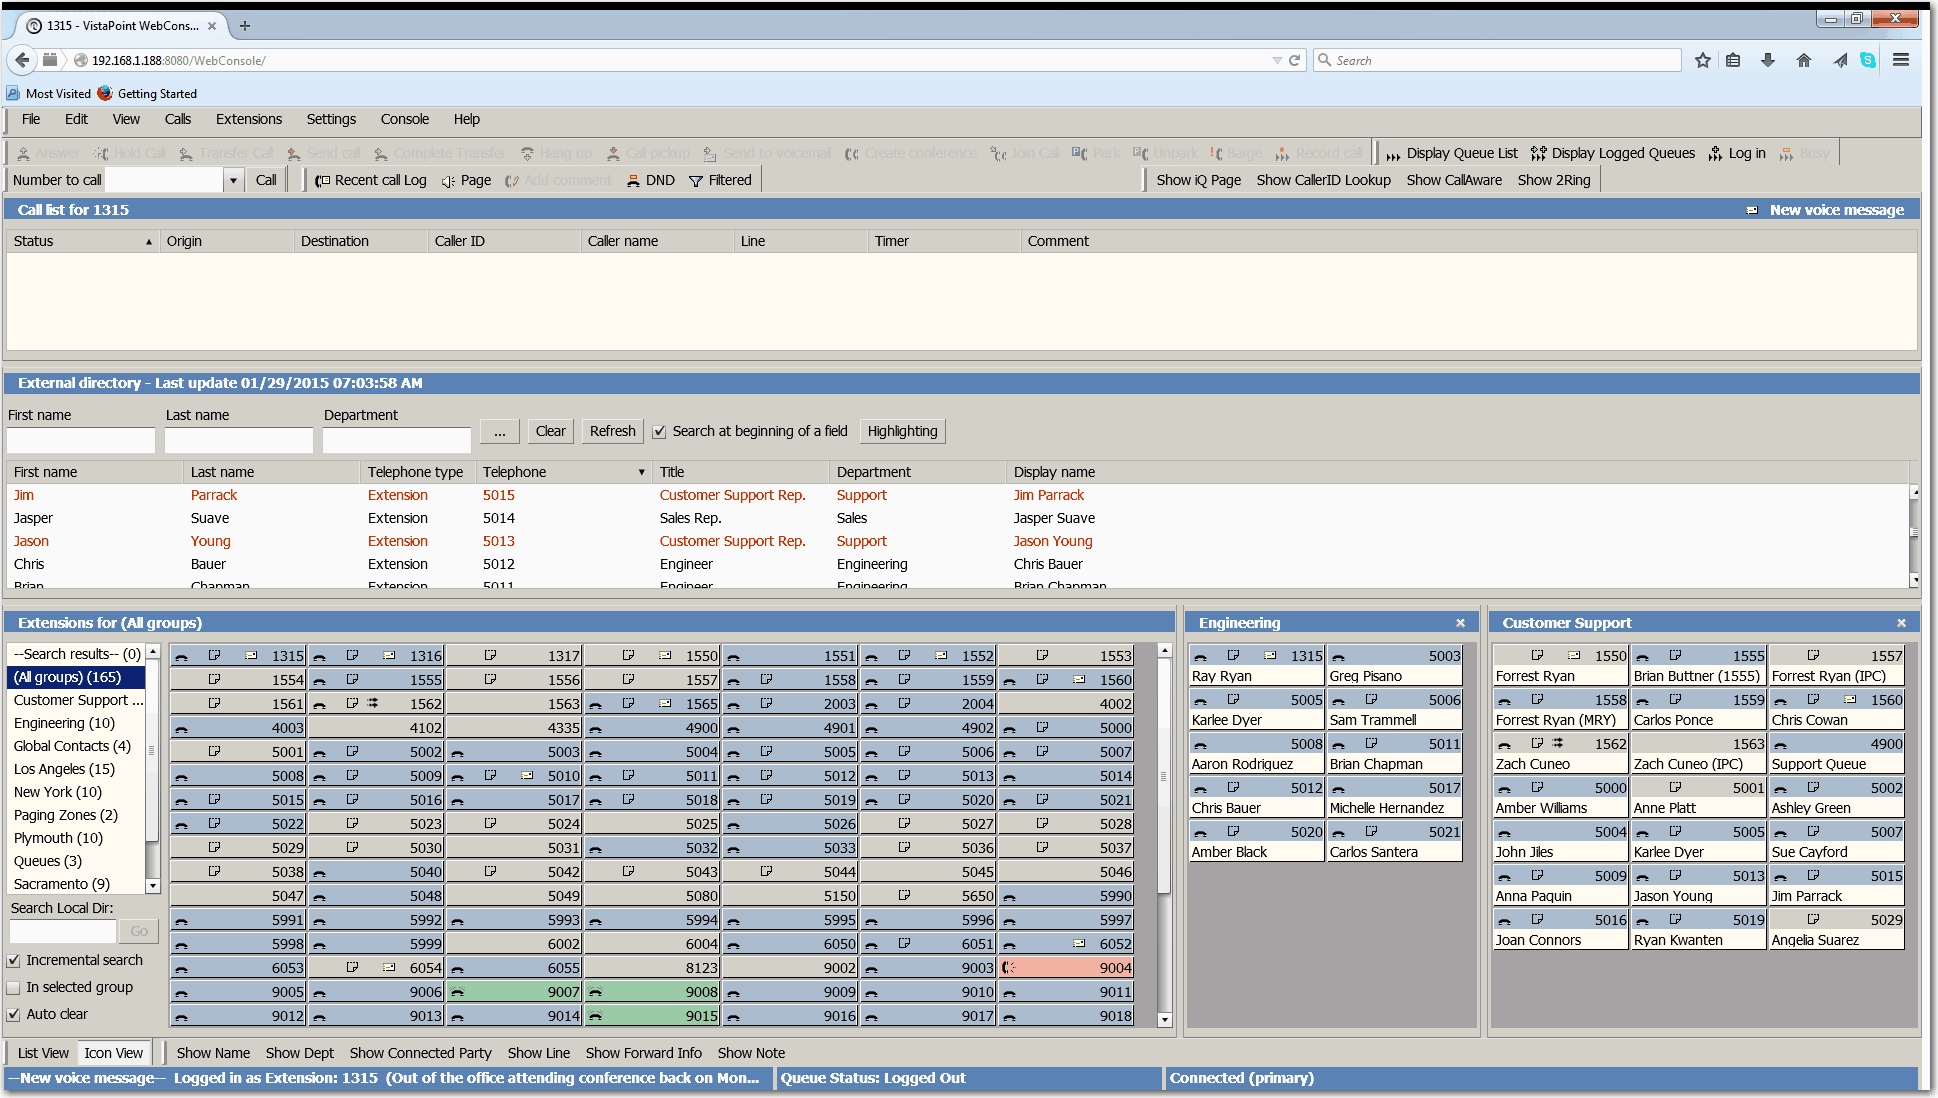
Task: Select extension tile 9004 with ringing icon
Action: 1066,968
